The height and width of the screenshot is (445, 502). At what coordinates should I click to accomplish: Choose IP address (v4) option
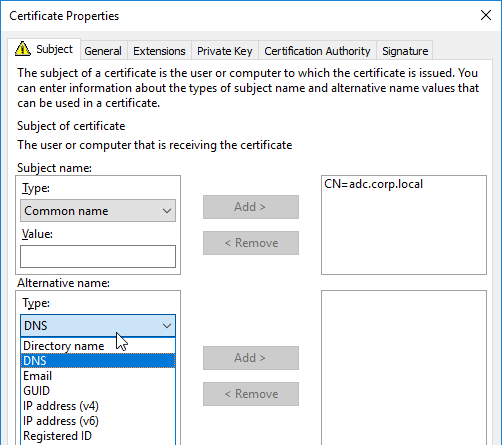point(98,406)
